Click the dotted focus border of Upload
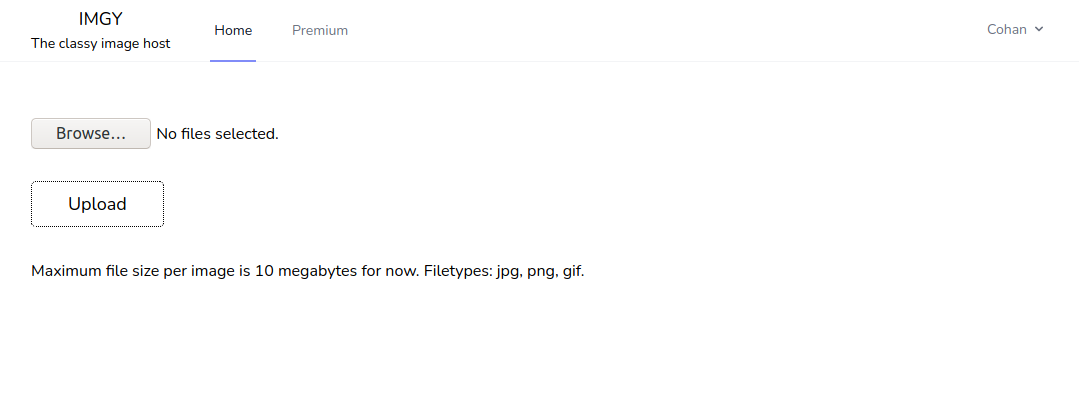Viewport: 1079px width, 398px height. [97, 182]
